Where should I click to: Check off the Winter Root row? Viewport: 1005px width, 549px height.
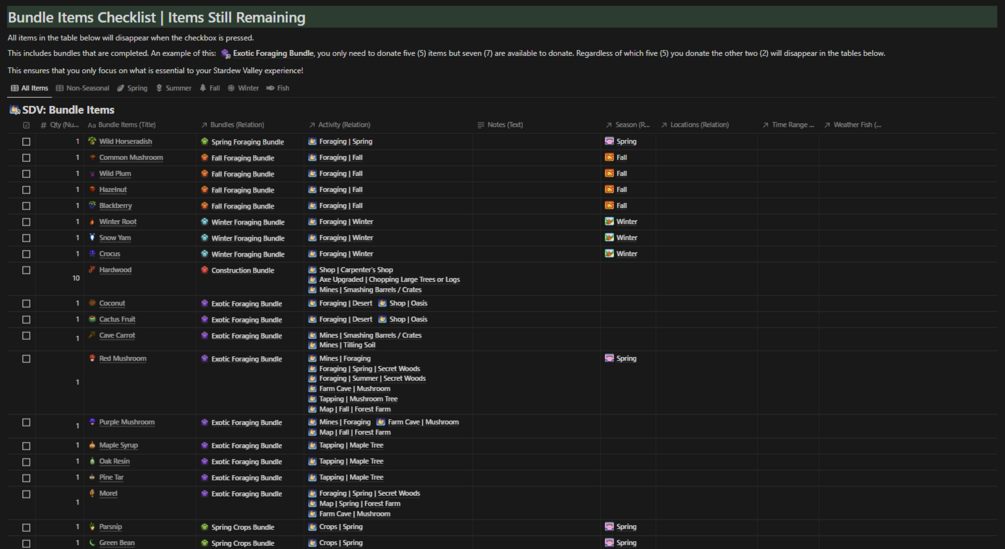26,222
